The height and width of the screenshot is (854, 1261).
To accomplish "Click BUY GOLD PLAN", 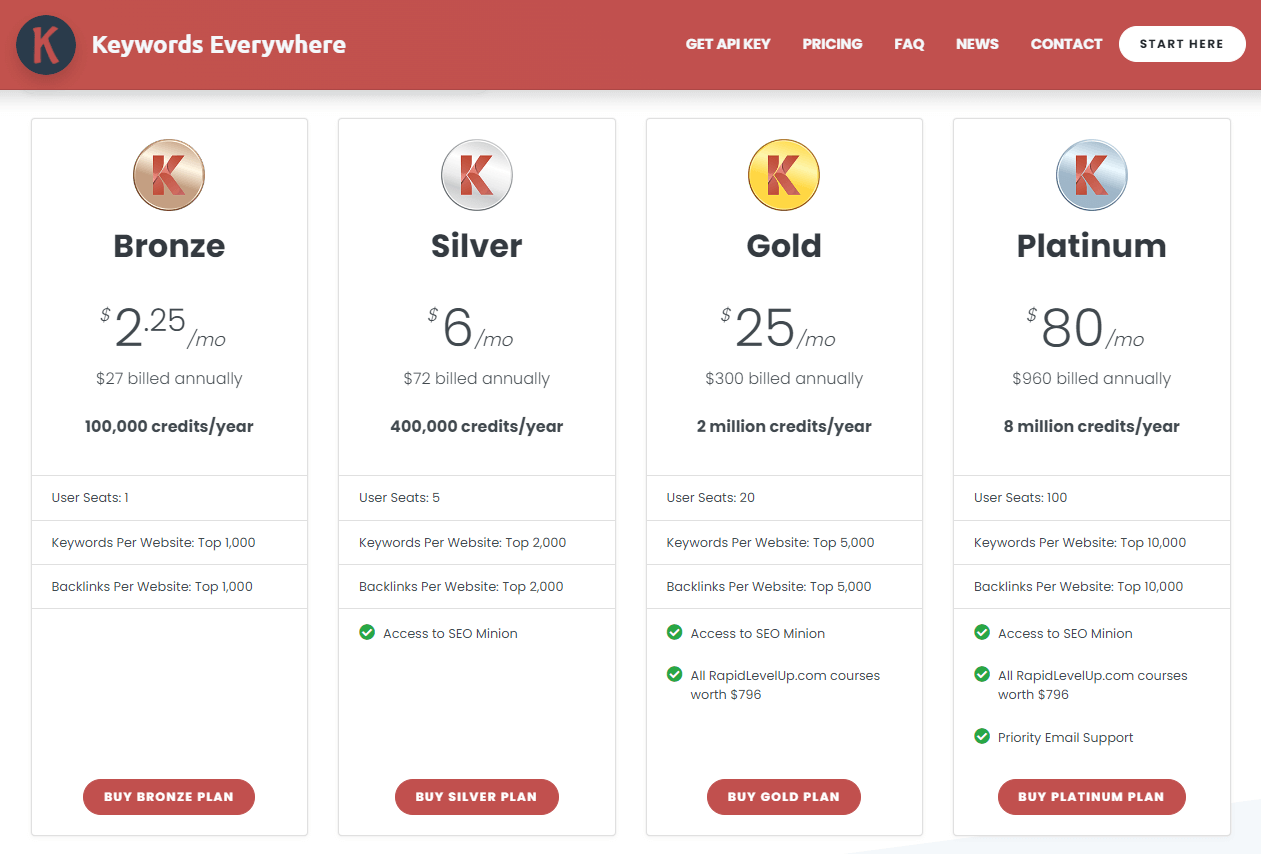I will point(783,797).
